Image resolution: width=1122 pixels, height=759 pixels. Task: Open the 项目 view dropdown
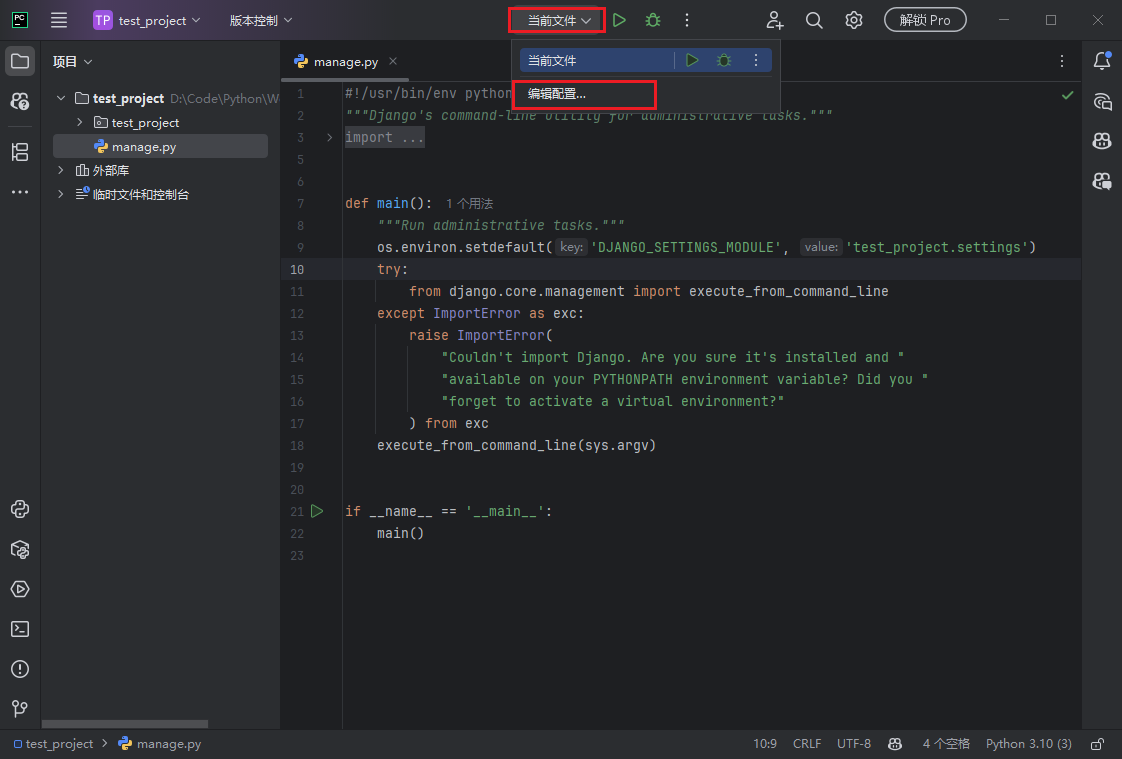point(72,62)
